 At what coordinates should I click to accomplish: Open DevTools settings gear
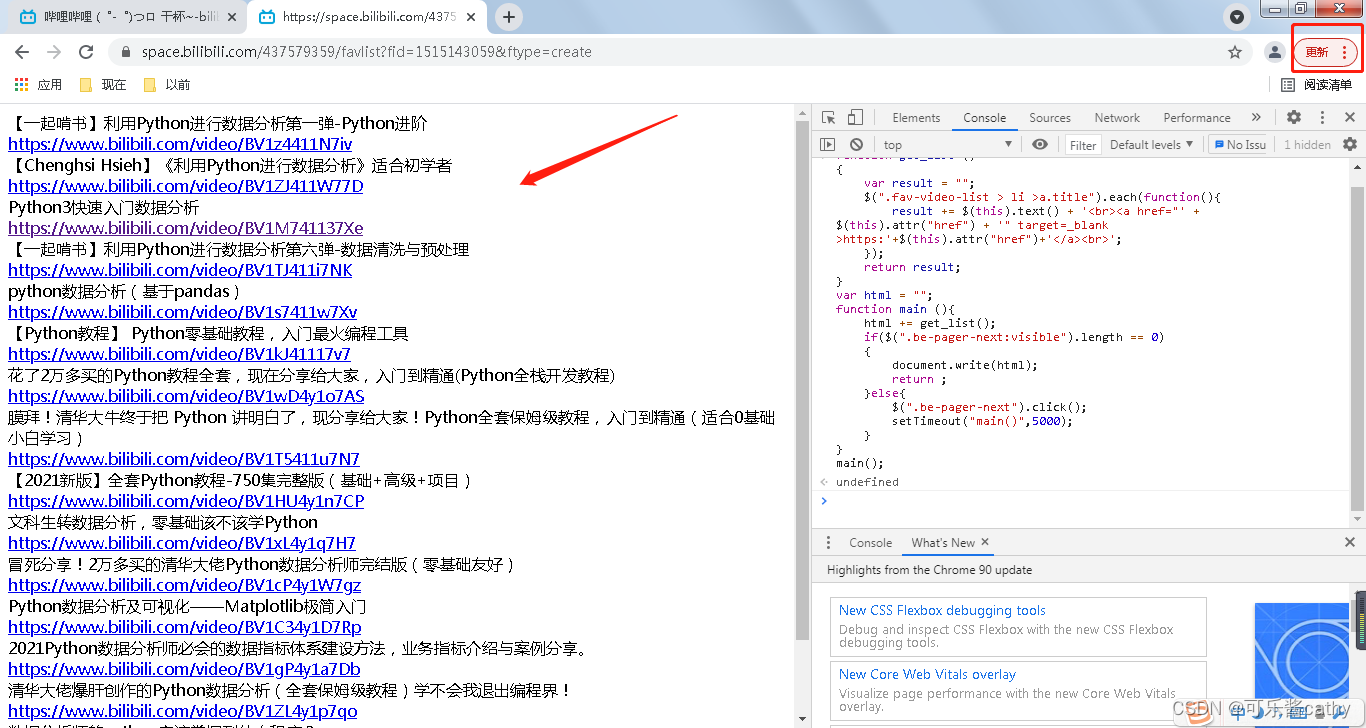pyautogui.click(x=1293, y=118)
